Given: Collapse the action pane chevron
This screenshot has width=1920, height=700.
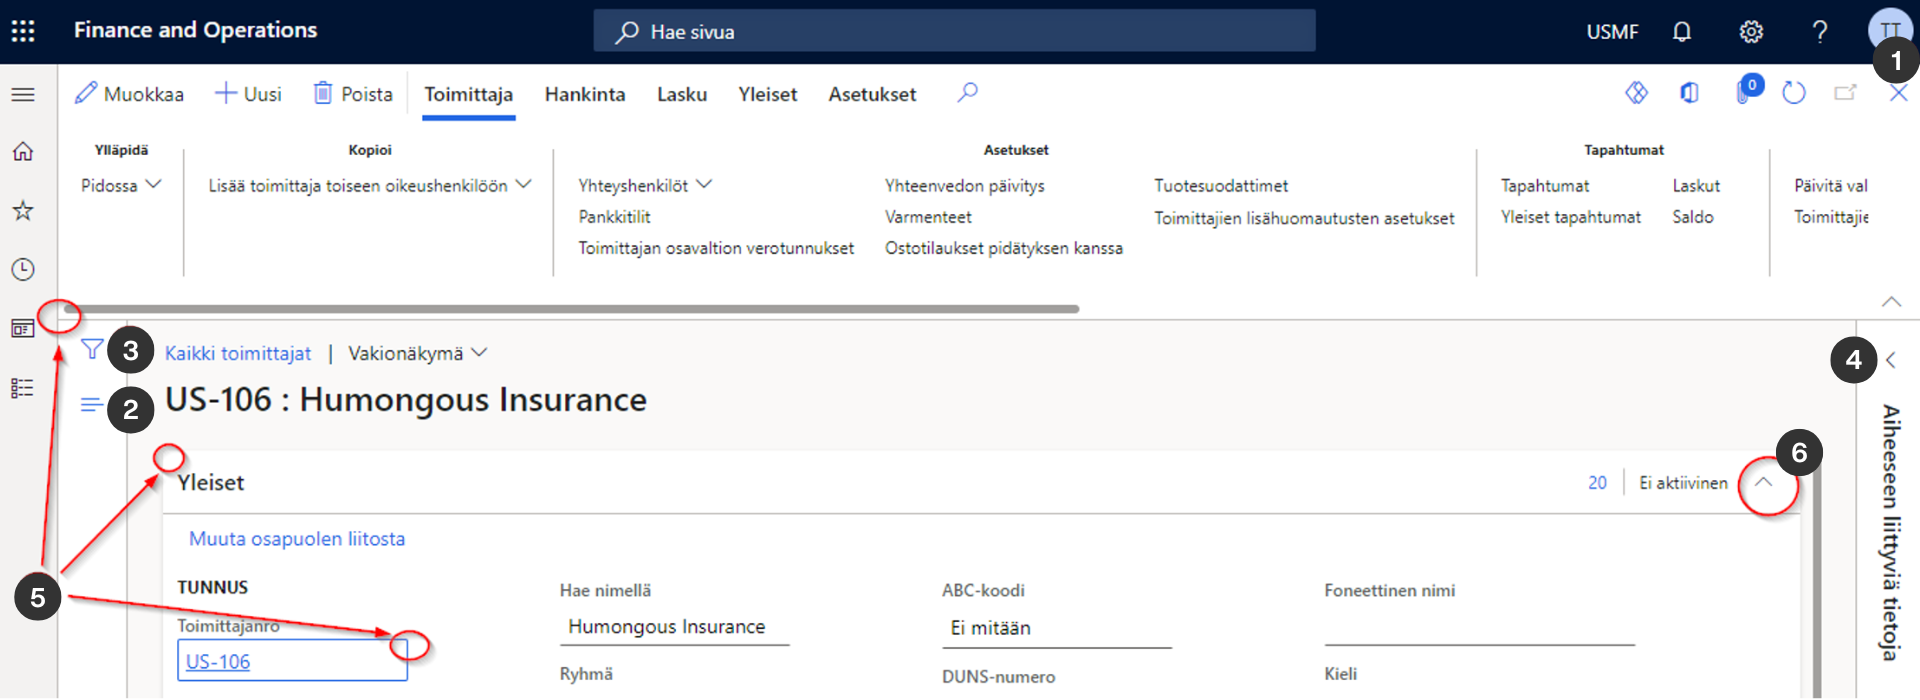Looking at the screenshot, I should [x=1891, y=301].
